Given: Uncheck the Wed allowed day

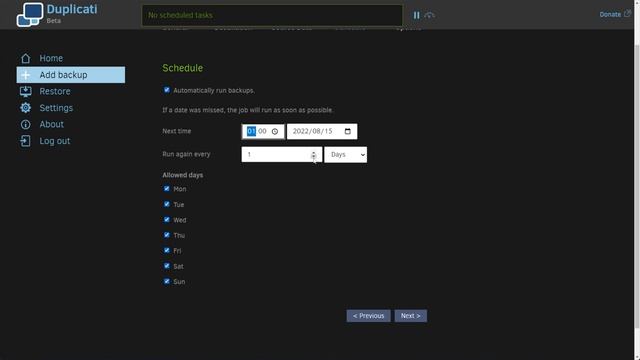Looking at the screenshot, I should 167,220.
